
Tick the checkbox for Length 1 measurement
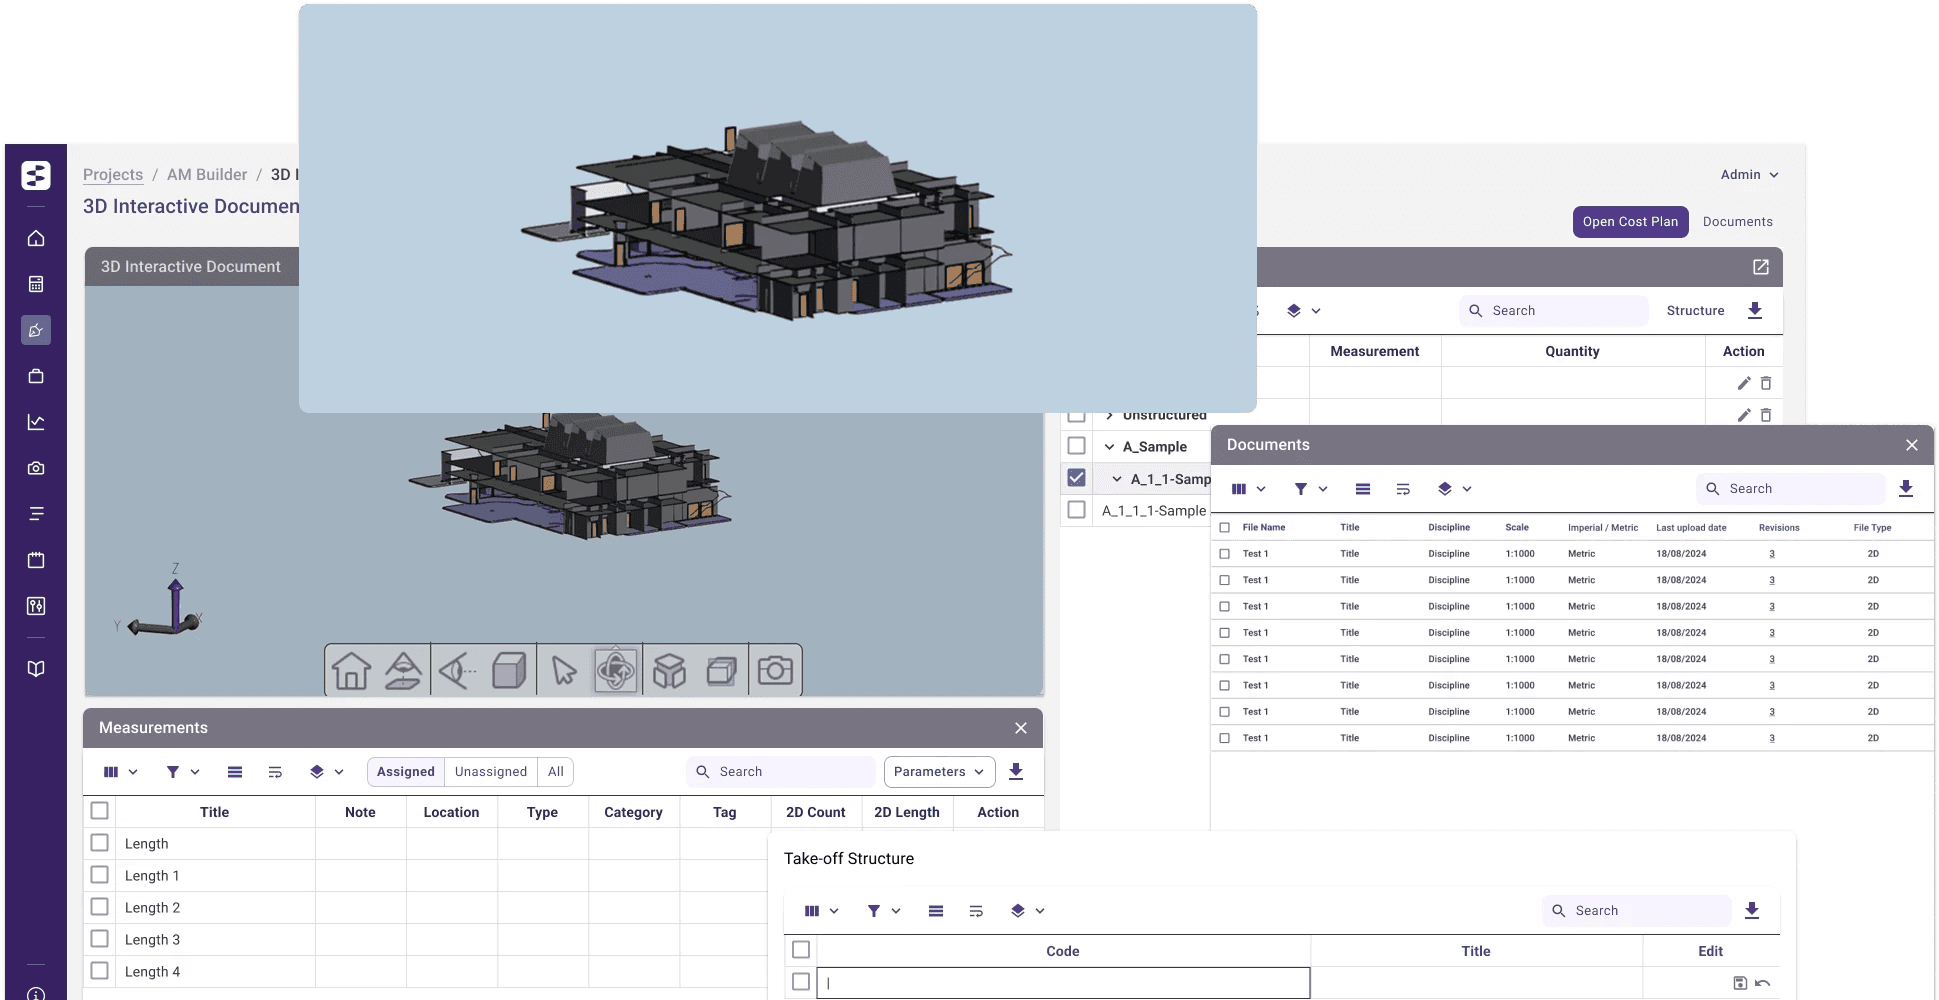pyautogui.click(x=100, y=875)
